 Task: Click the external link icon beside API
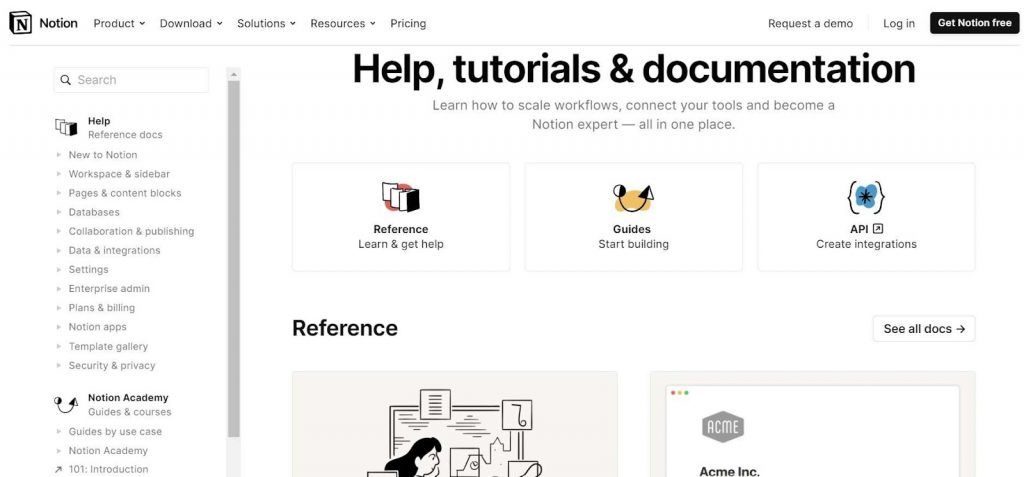click(x=878, y=229)
